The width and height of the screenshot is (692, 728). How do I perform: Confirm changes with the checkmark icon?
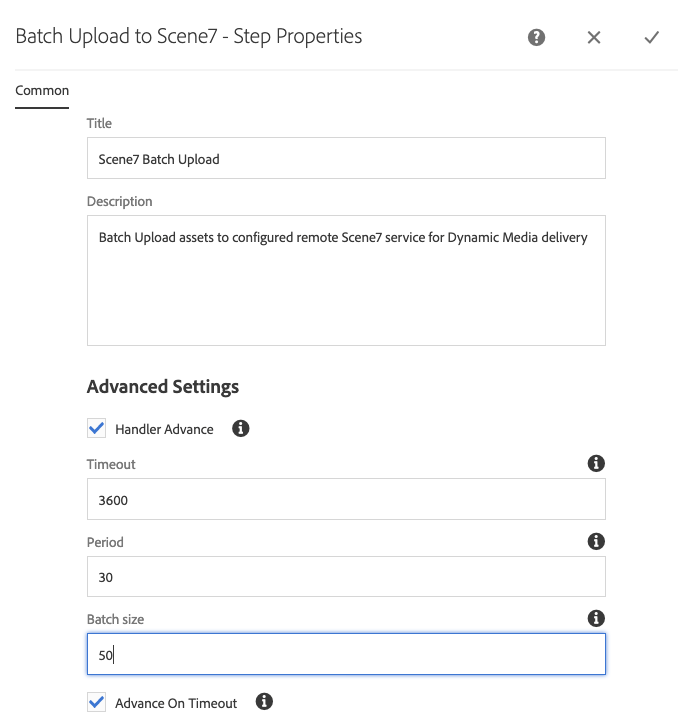click(x=652, y=38)
